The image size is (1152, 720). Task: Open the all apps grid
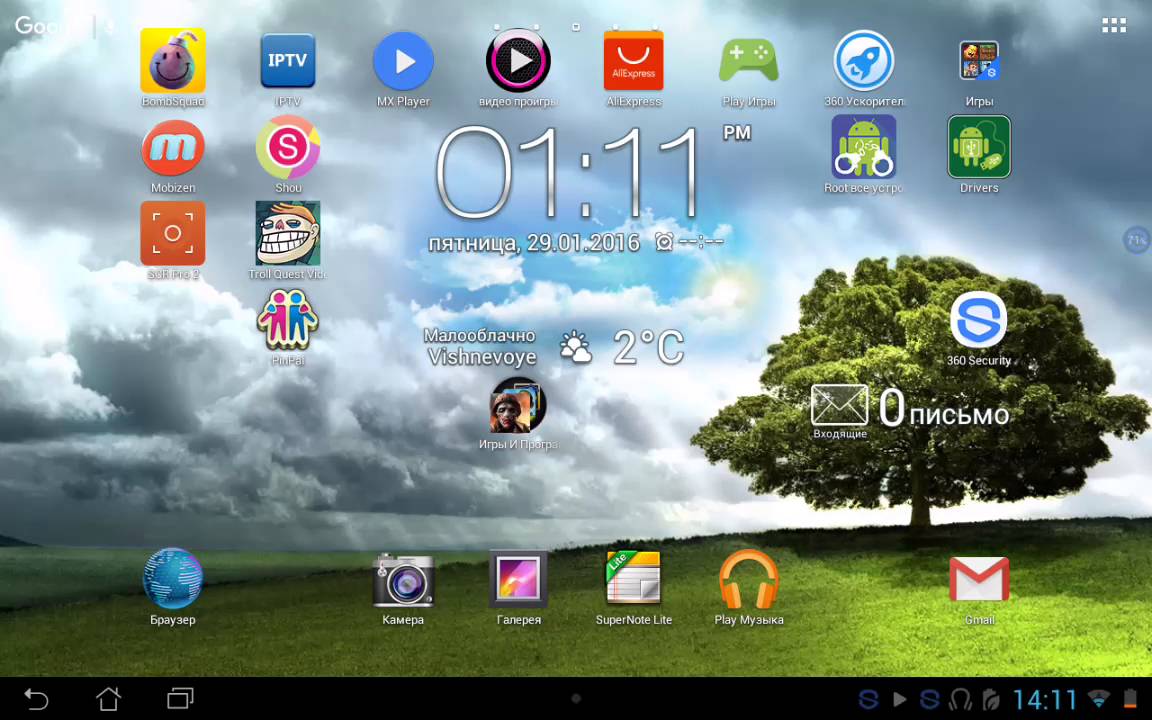coord(1114,26)
